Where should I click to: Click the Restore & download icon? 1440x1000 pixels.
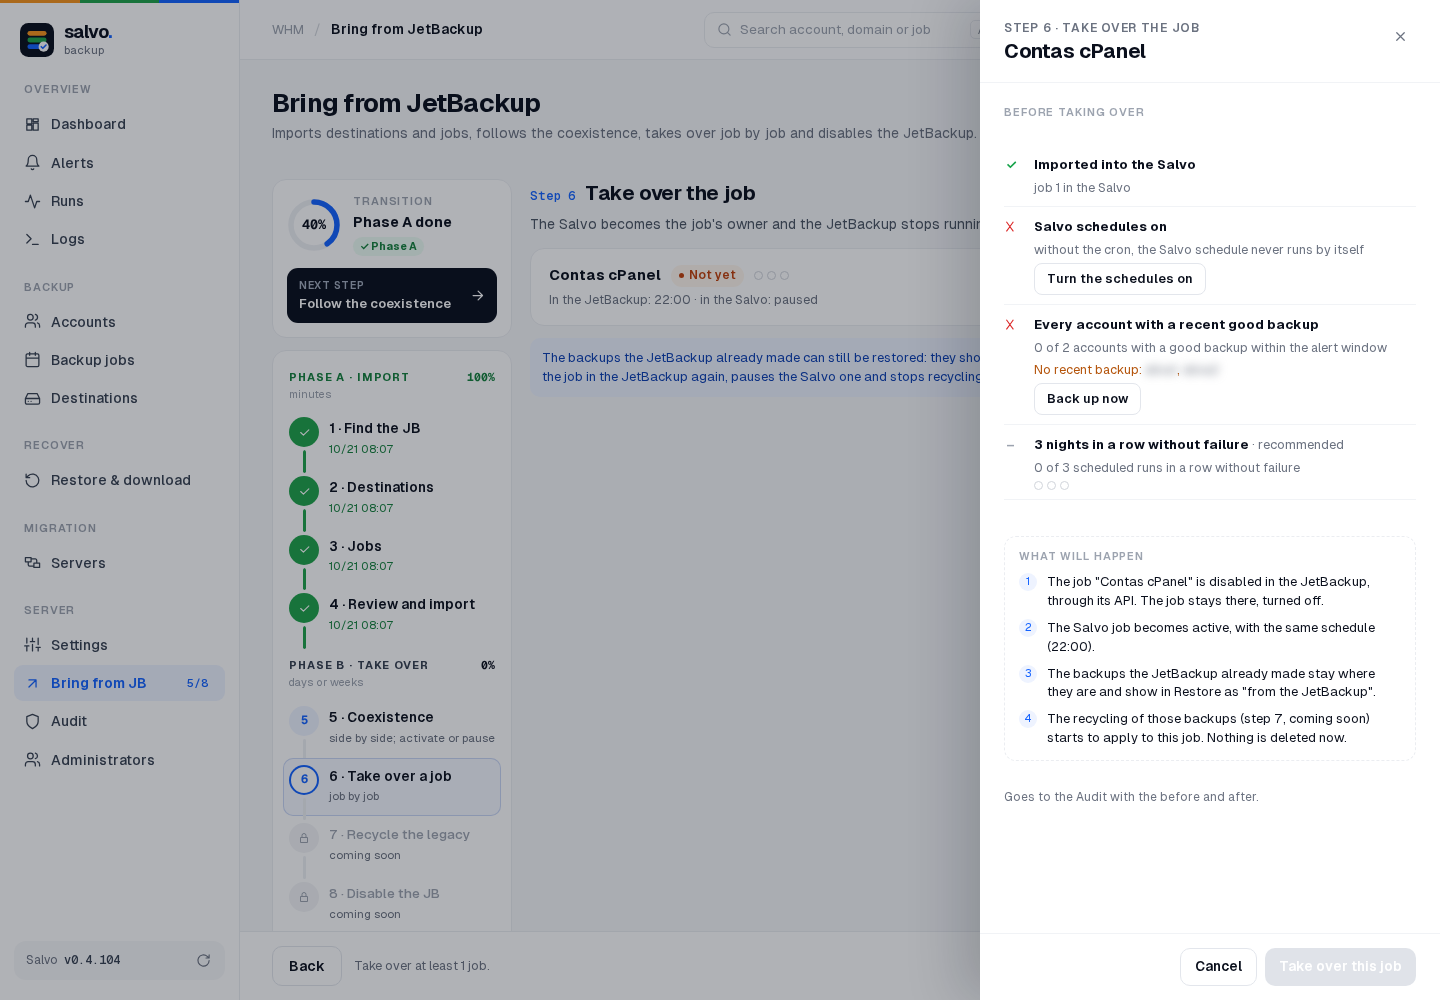(x=33, y=480)
